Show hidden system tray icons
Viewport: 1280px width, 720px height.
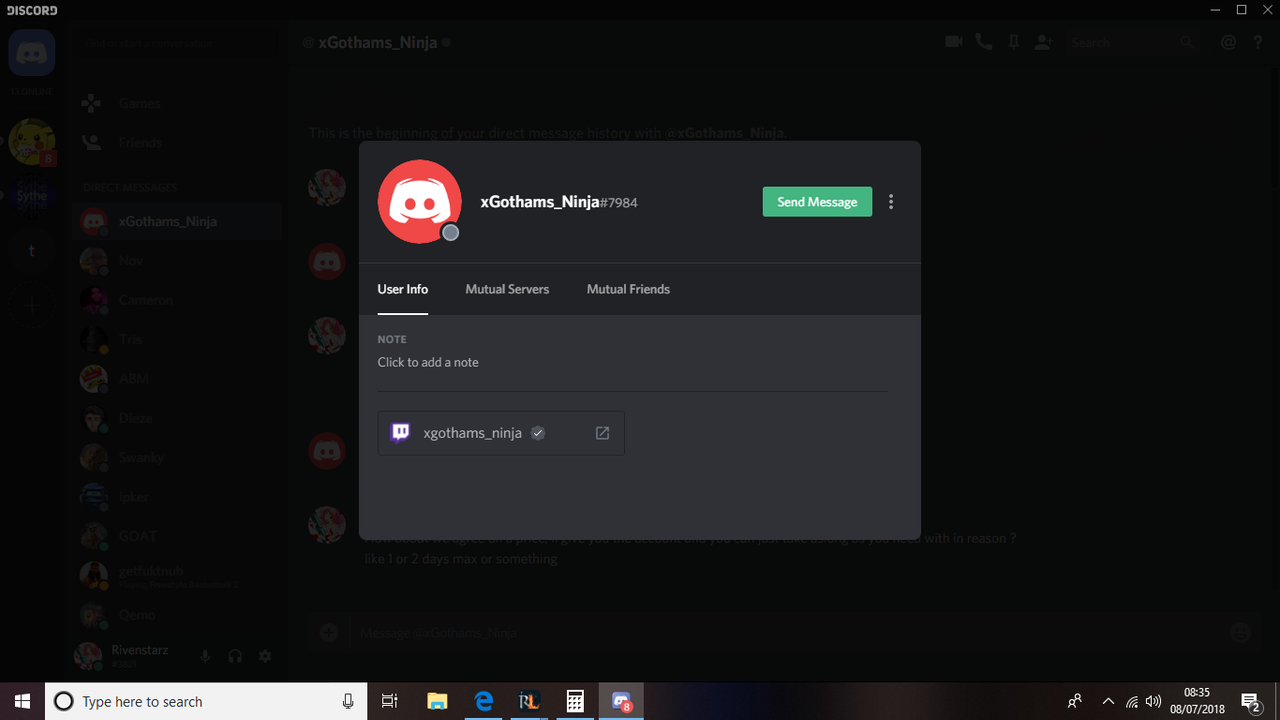click(1107, 701)
